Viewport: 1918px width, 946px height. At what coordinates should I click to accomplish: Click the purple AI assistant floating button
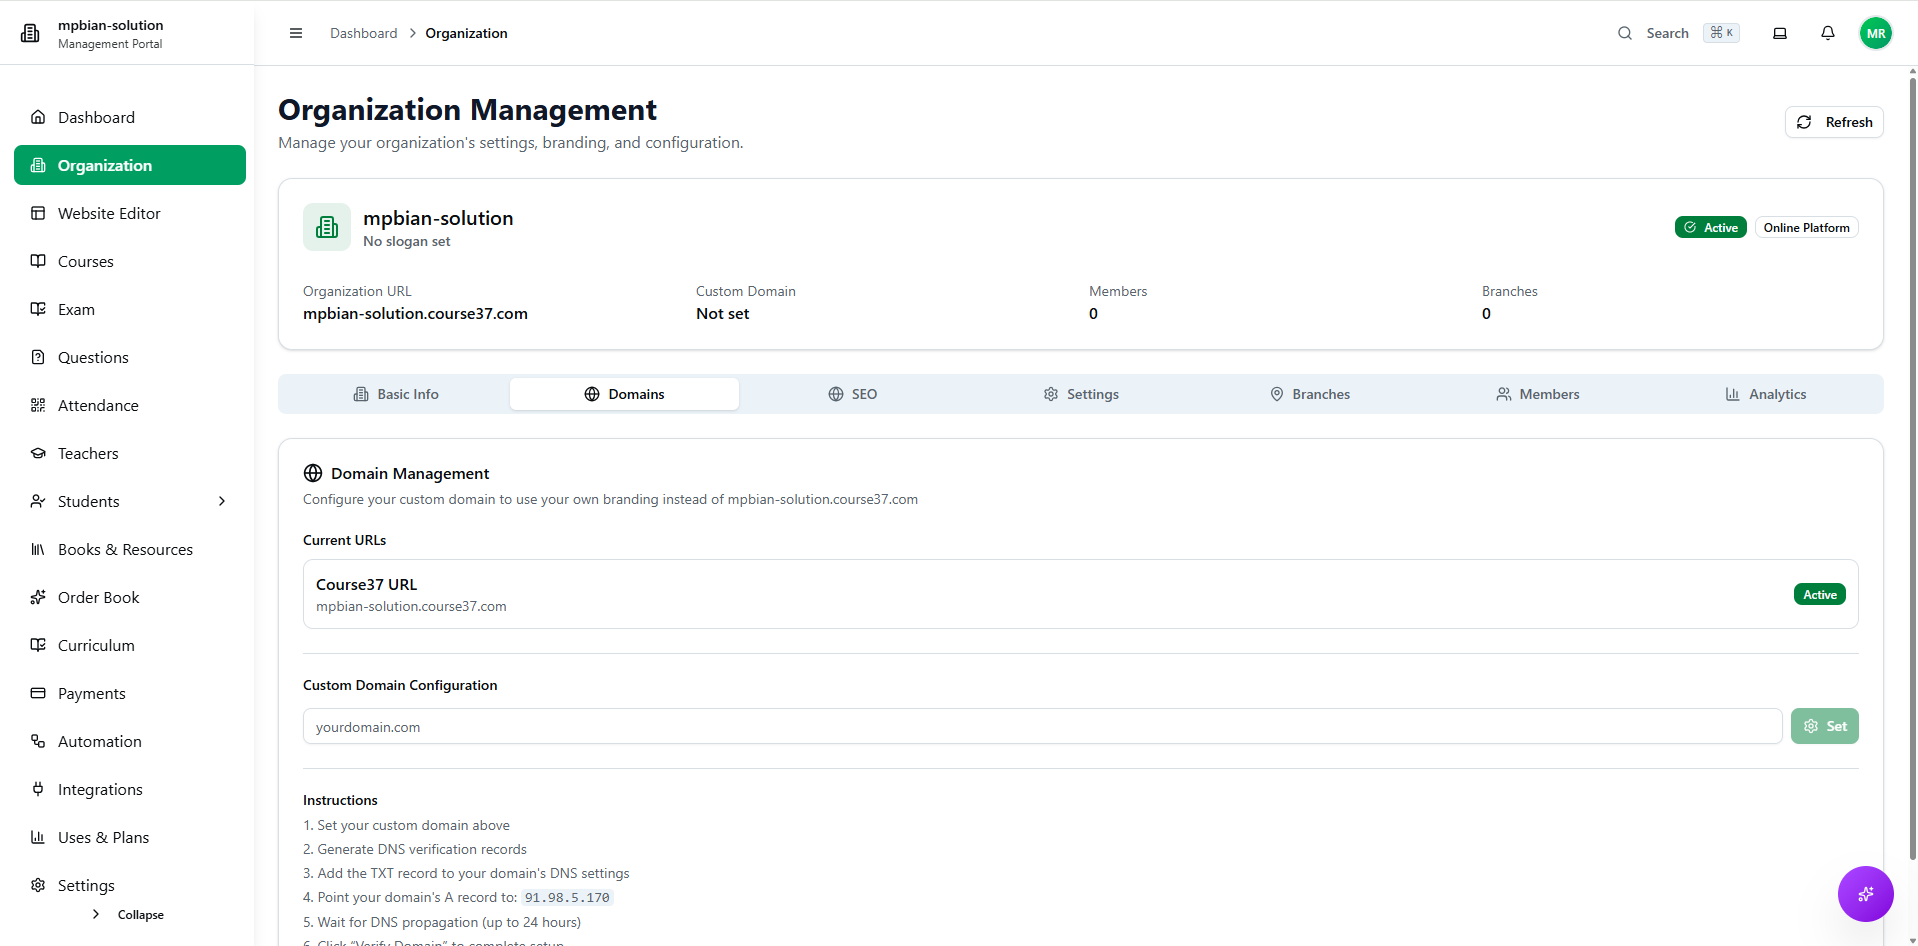[1865, 893]
